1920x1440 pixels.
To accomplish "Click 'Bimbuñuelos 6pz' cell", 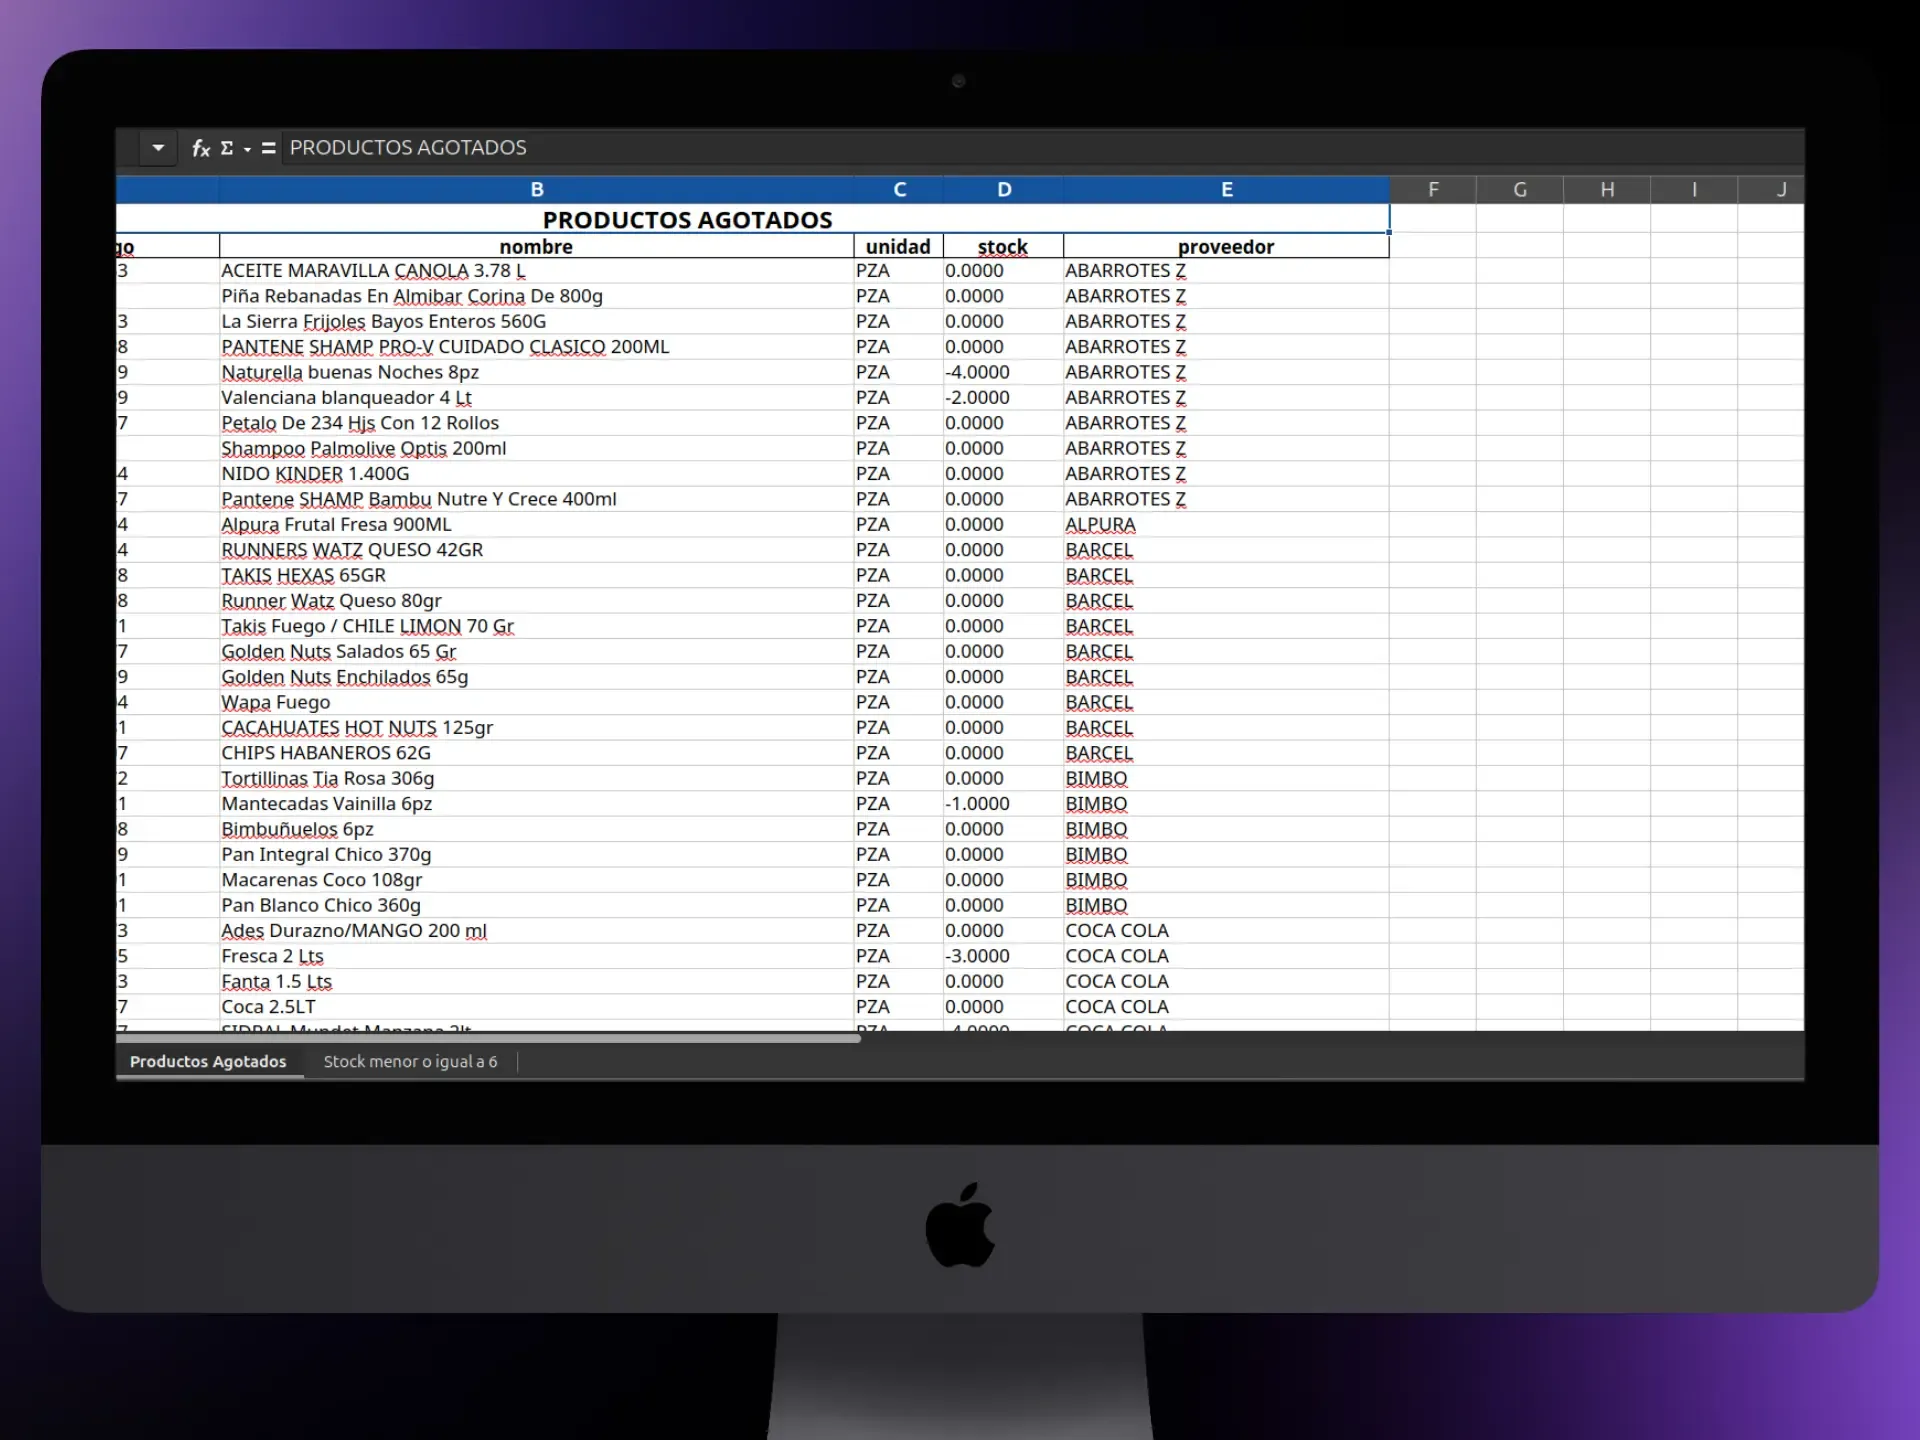I will [536, 829].
